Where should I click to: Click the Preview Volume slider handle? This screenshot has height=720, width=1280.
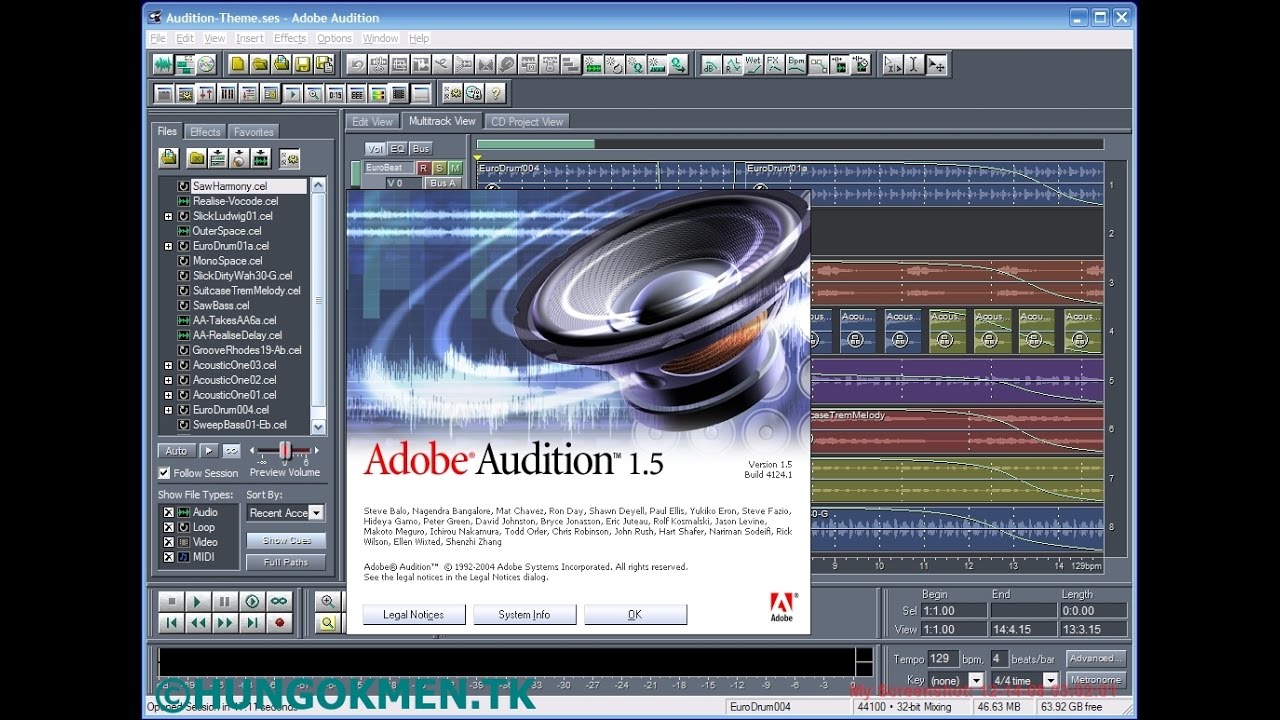coord(284,451)
